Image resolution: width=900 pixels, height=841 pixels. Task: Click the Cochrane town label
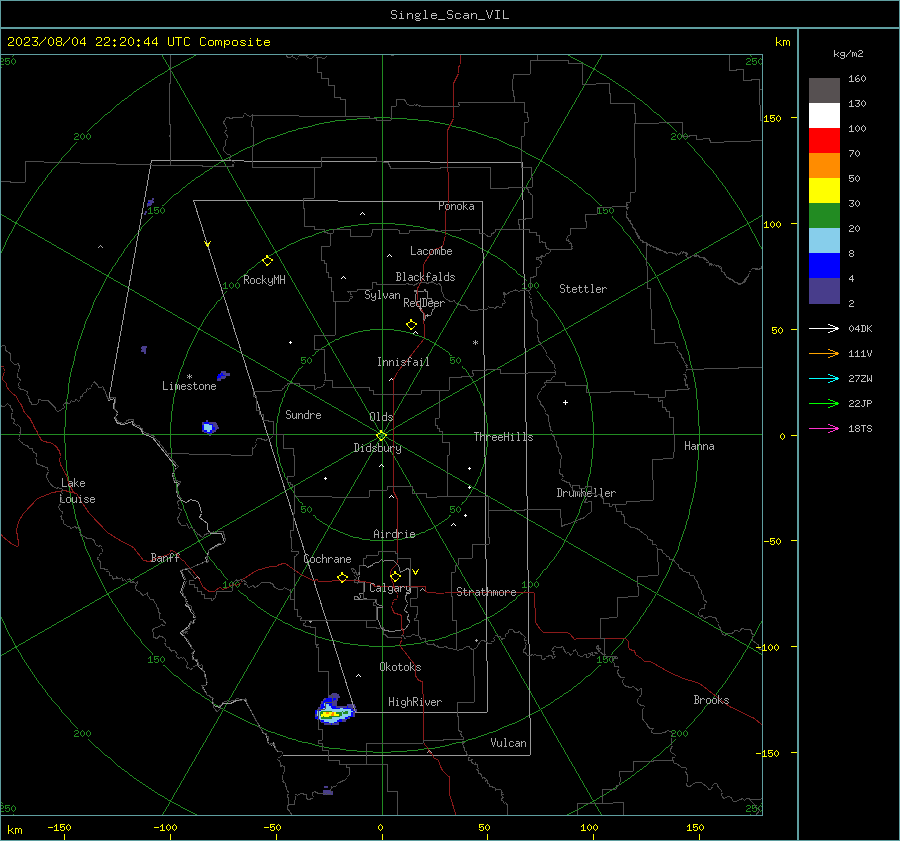pos(327,559)
